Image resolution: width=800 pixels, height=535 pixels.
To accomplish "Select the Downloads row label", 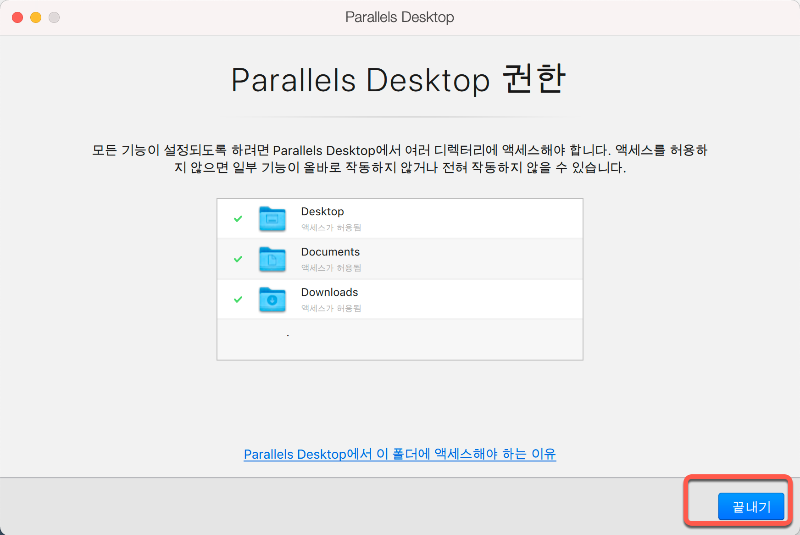I will click(330, 292).
